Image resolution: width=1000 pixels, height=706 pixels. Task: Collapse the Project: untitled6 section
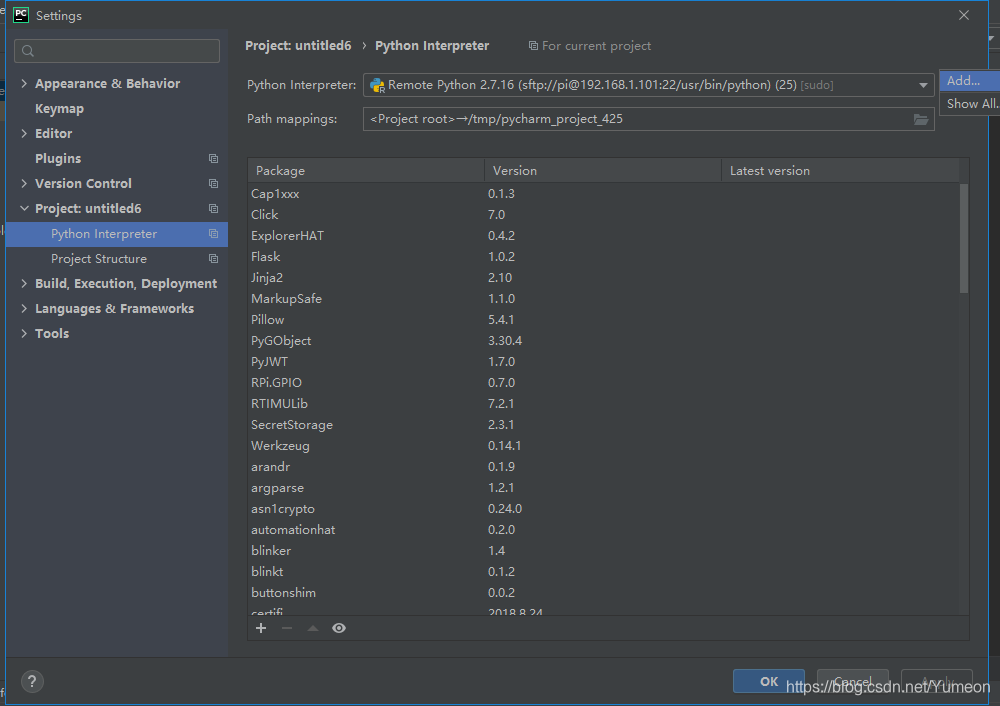click(24, 209)
